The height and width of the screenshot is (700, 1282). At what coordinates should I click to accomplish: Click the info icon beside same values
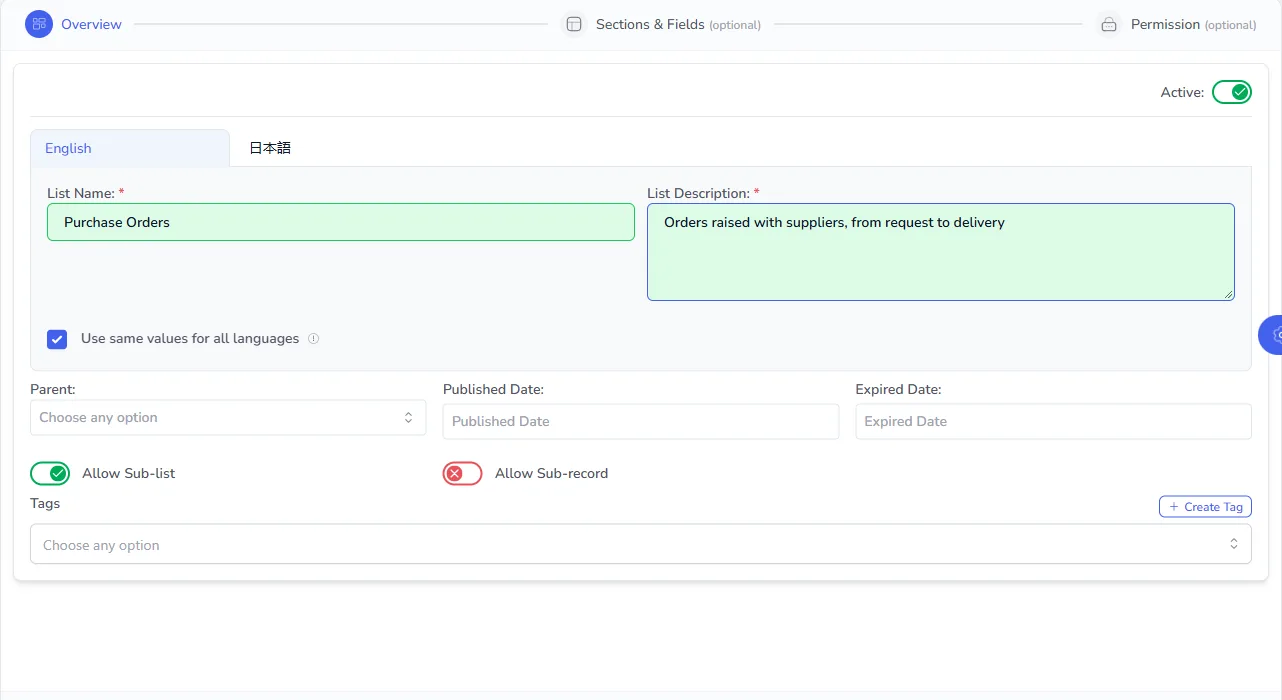pyautogui.click(x=313, y=339)
